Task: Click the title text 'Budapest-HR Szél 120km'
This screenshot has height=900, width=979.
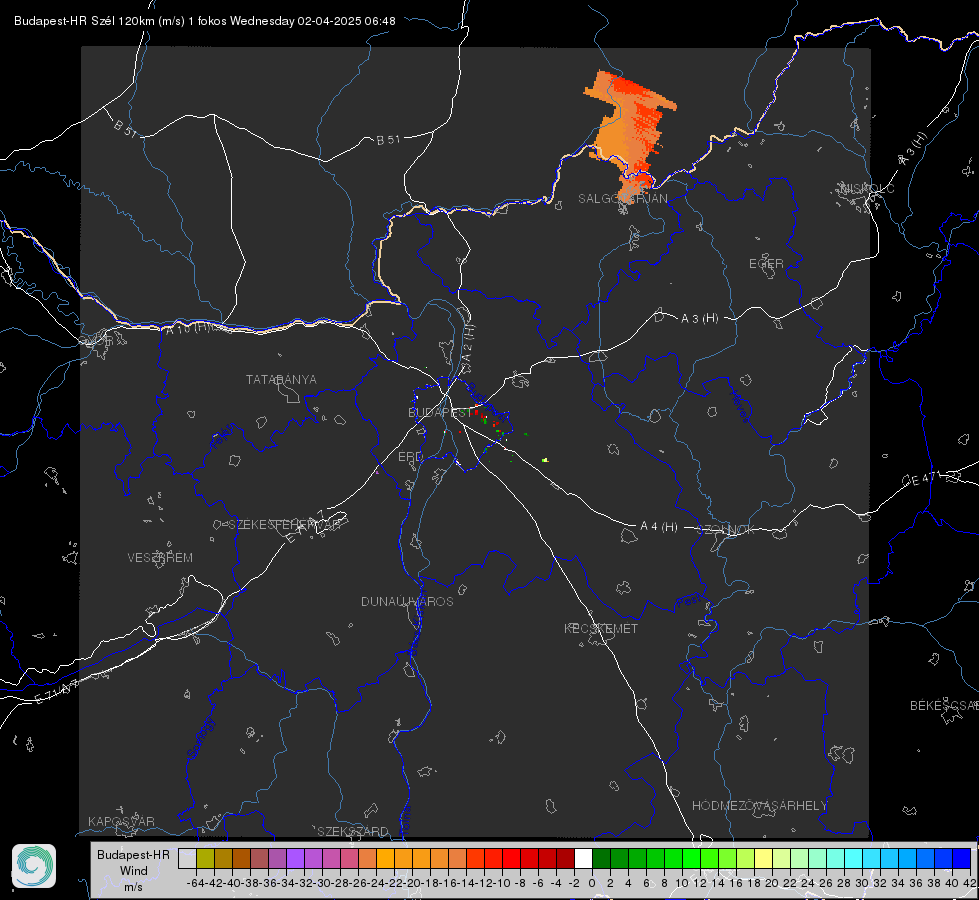Action: (x=84, y=21)
